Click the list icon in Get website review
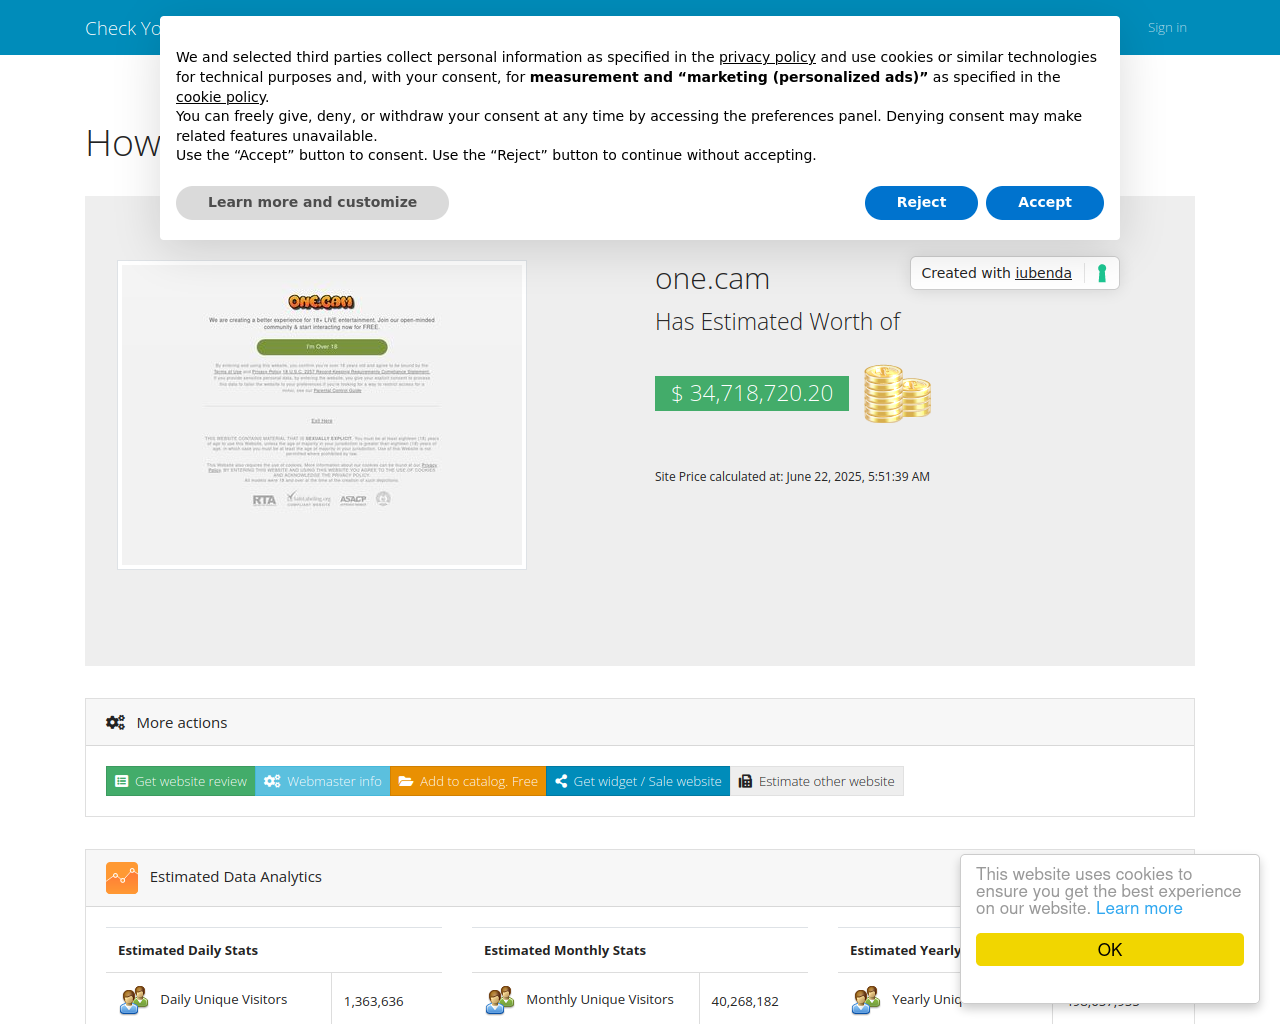 tap(122, 781)
